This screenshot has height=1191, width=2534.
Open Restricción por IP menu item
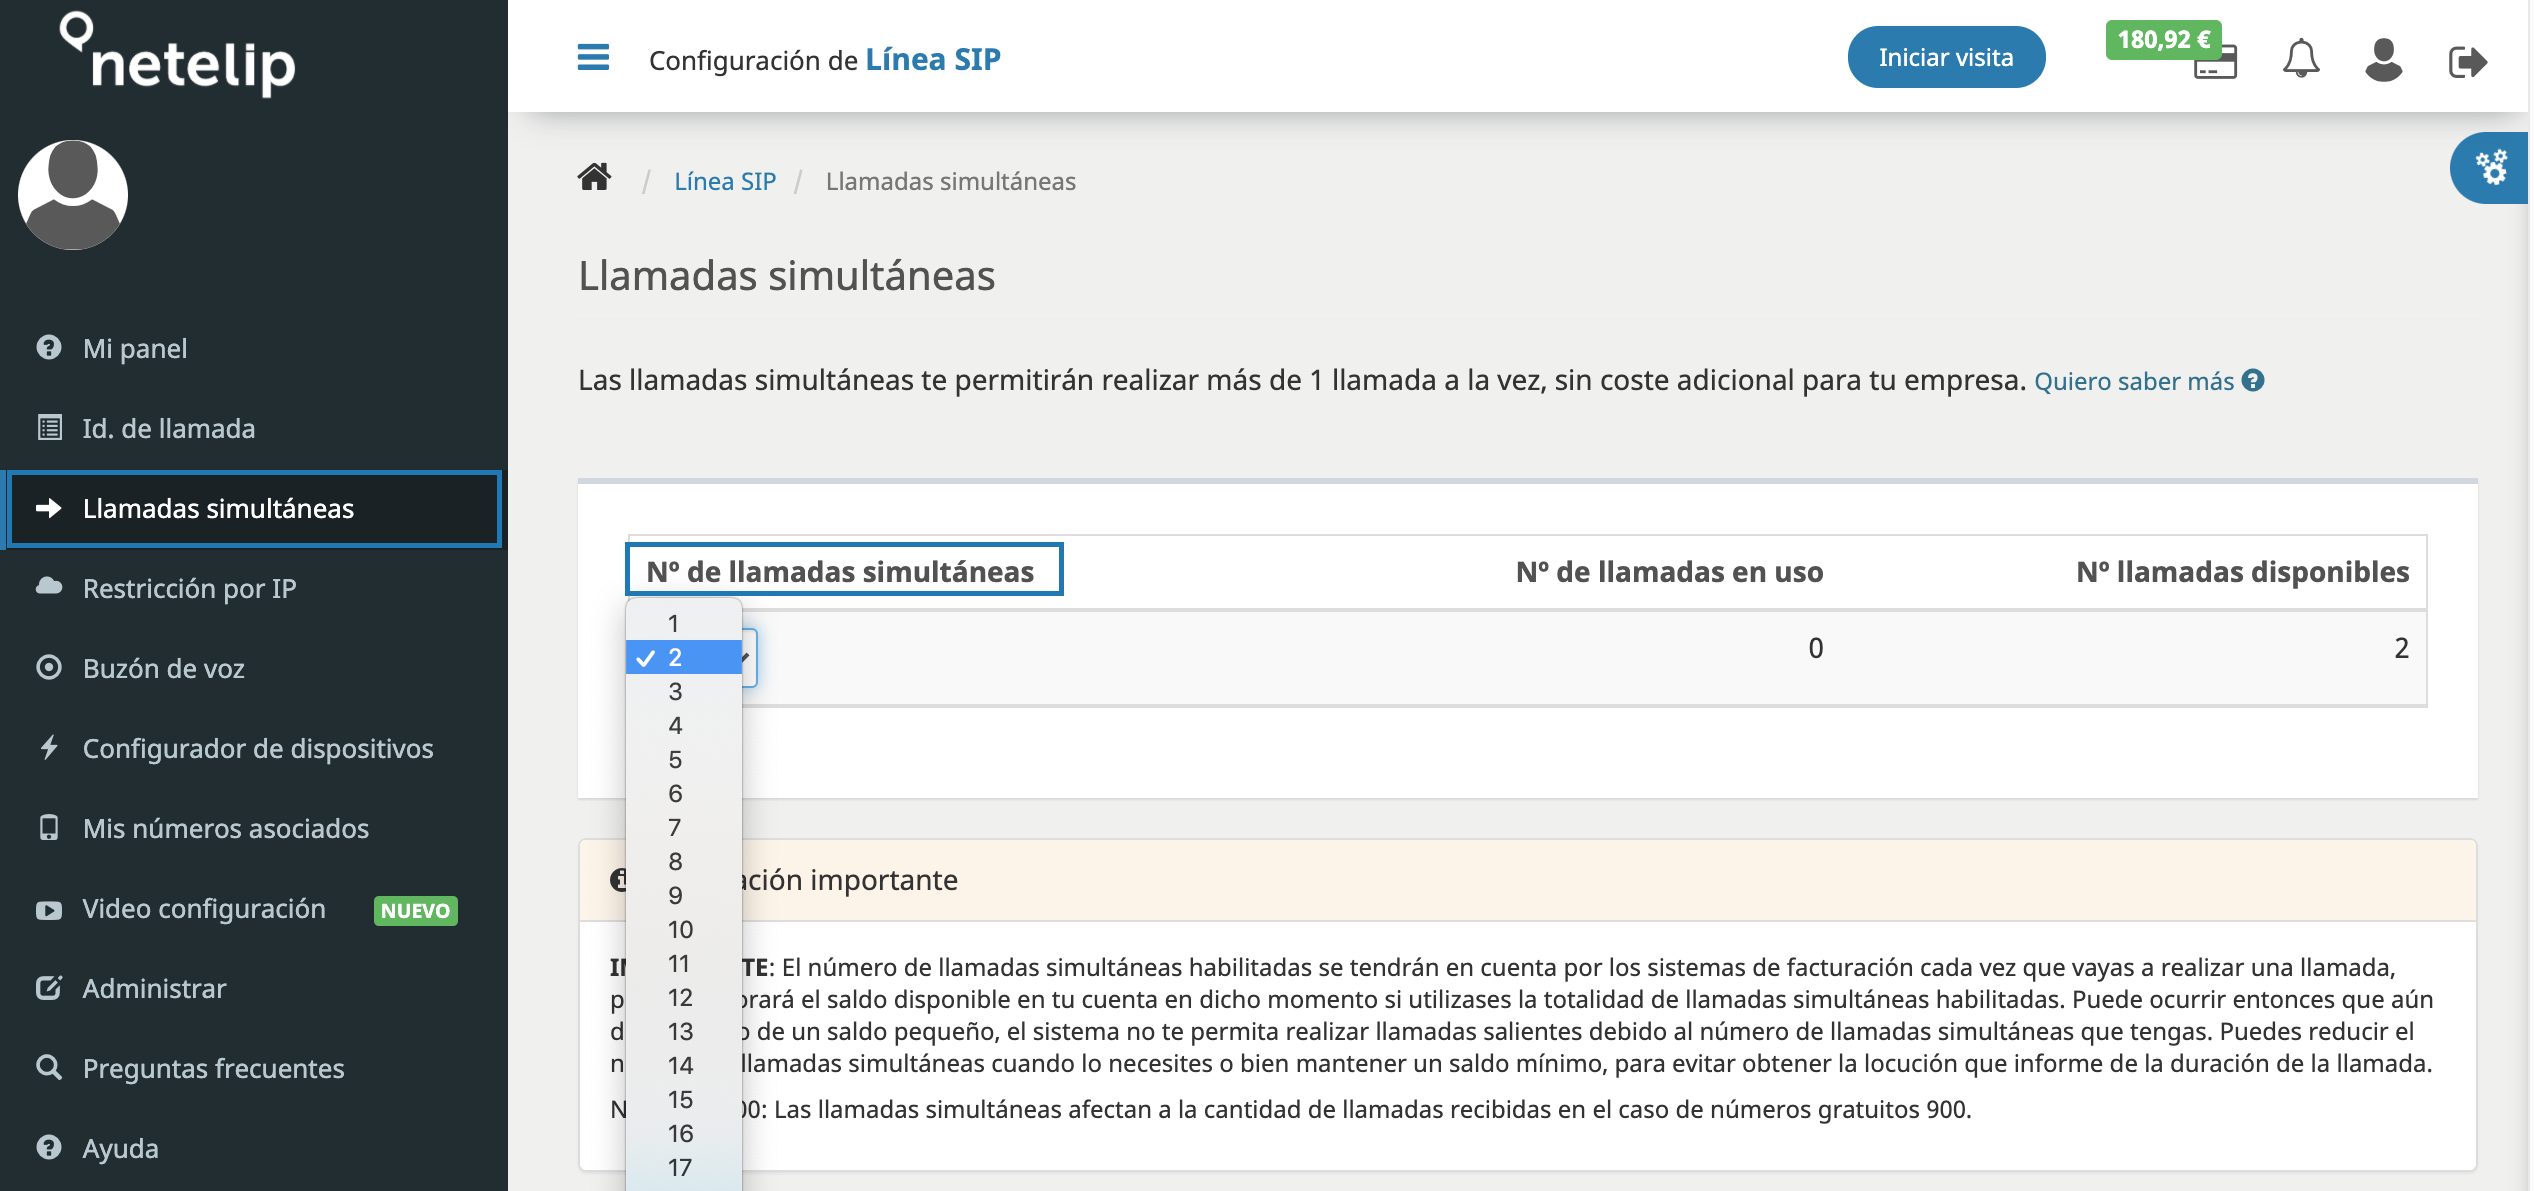click(254, 588)
